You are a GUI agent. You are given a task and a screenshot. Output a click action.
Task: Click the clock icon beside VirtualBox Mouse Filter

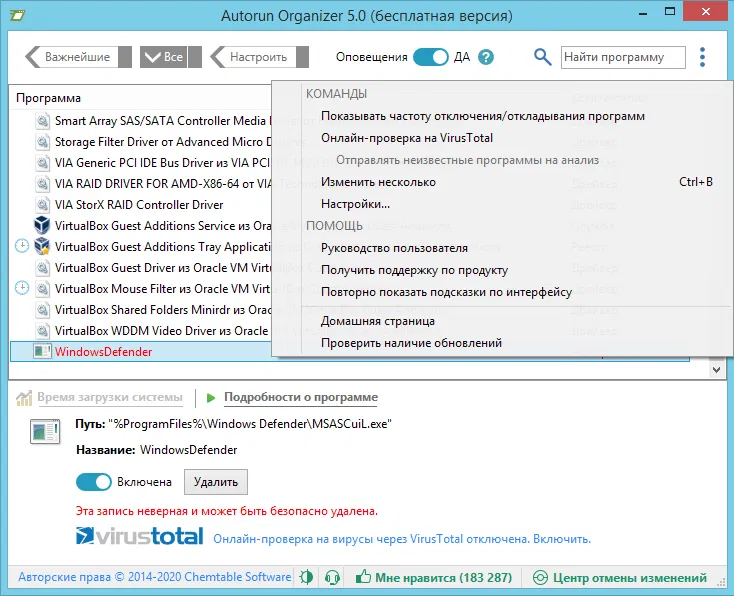22,288
